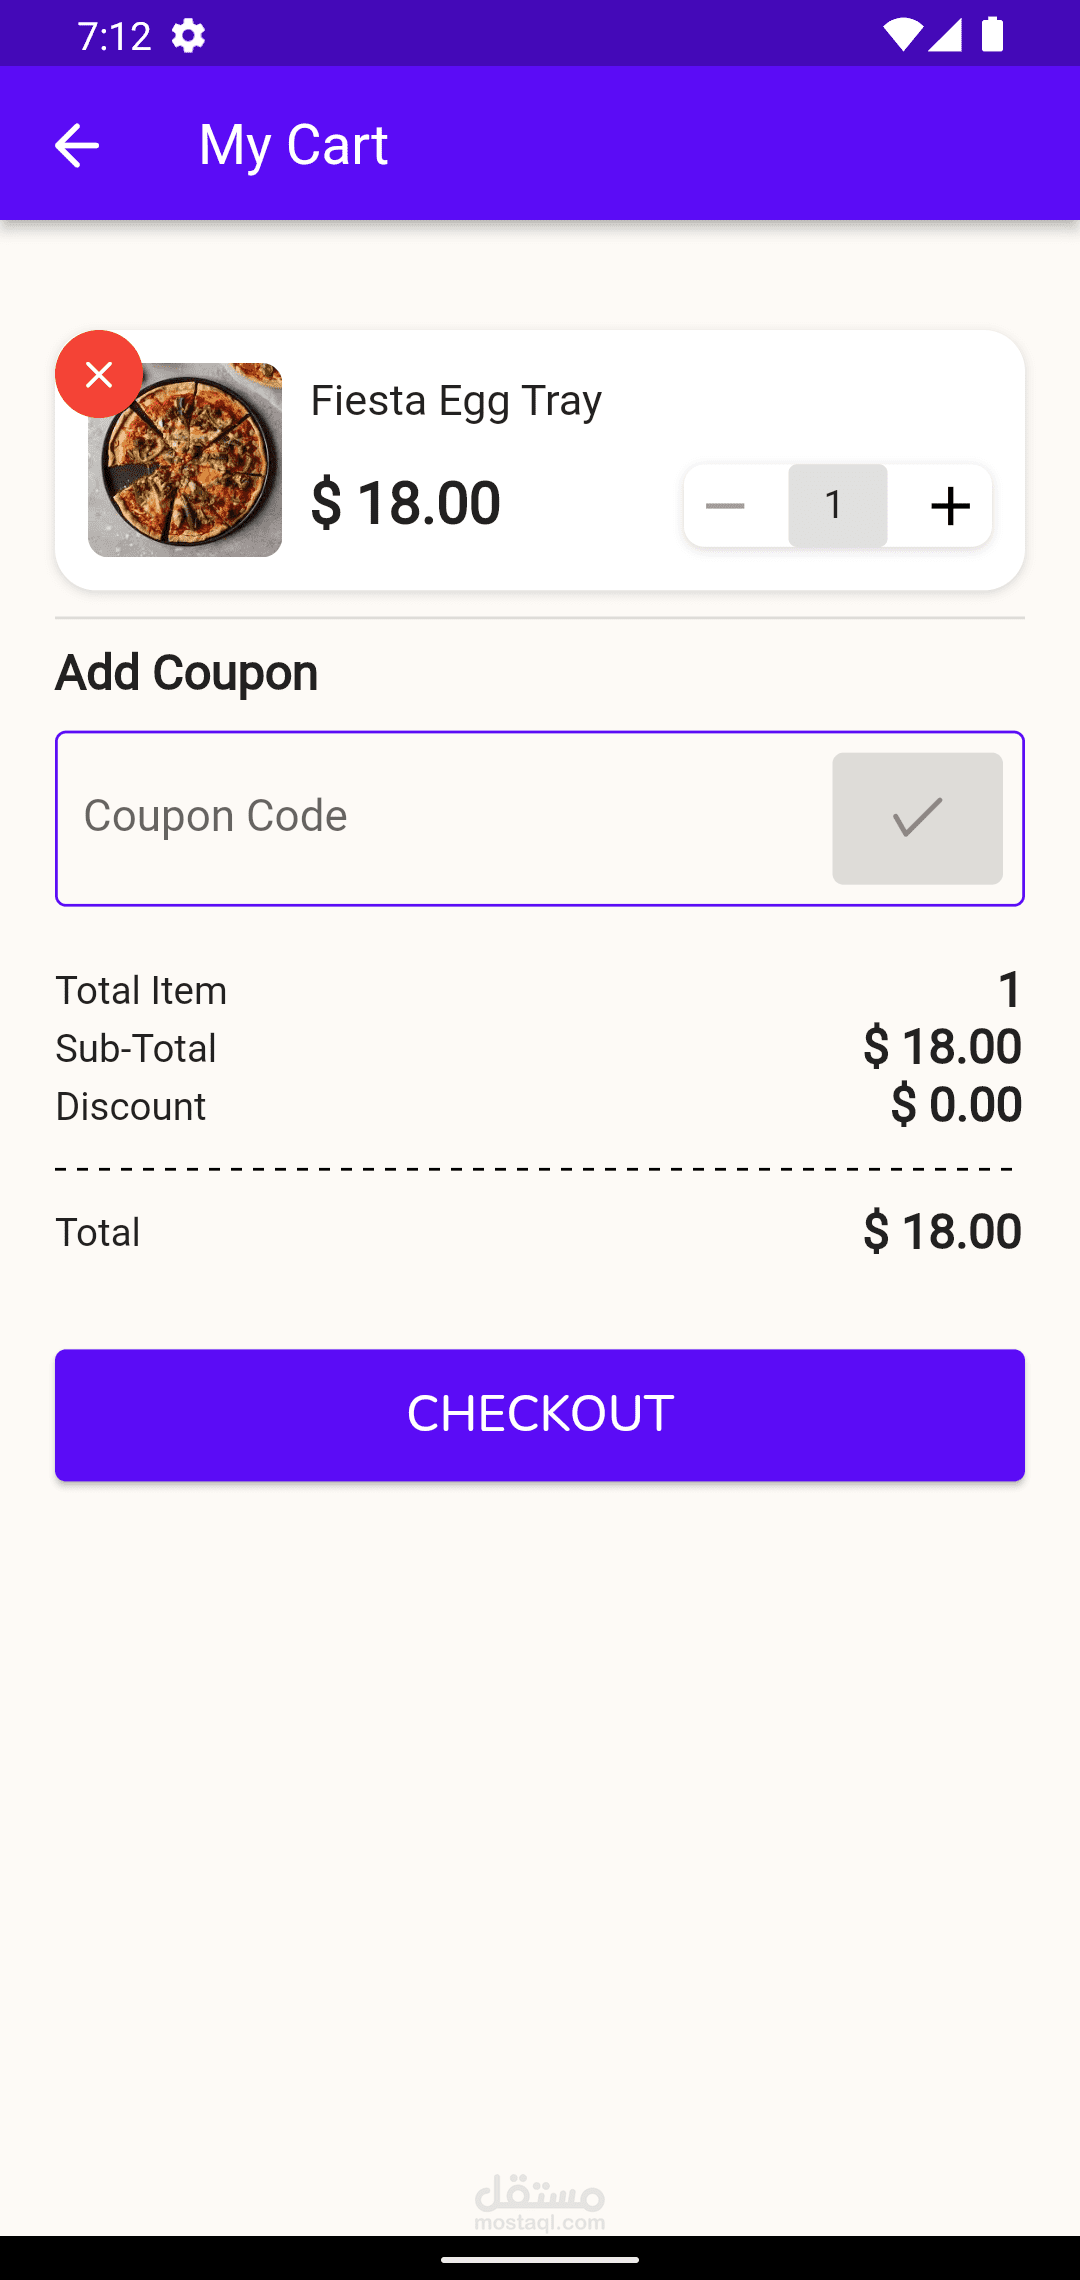Focus the Coupon Code input field
Image resolution: width=1080 pixels, height=2280 pixels.
tap(440, 818)
